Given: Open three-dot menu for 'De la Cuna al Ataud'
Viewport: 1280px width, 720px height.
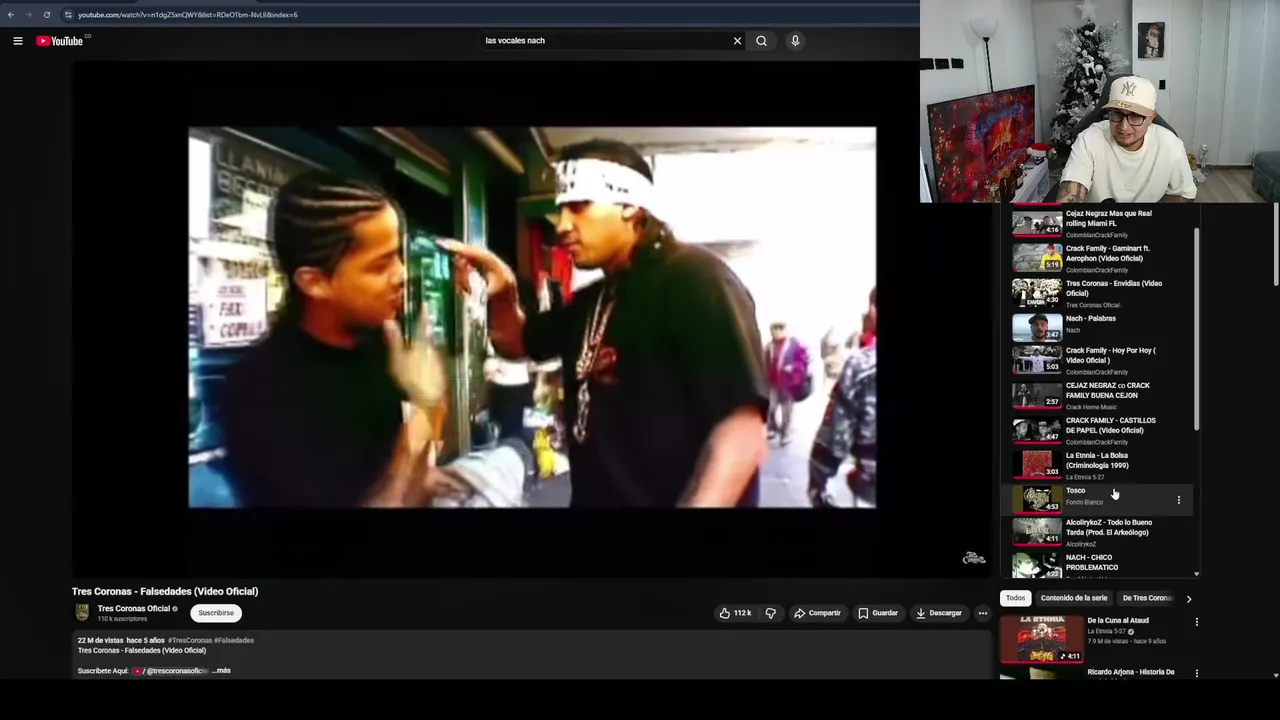Looking at the screenshot, I should click(x=1196, y=622).
